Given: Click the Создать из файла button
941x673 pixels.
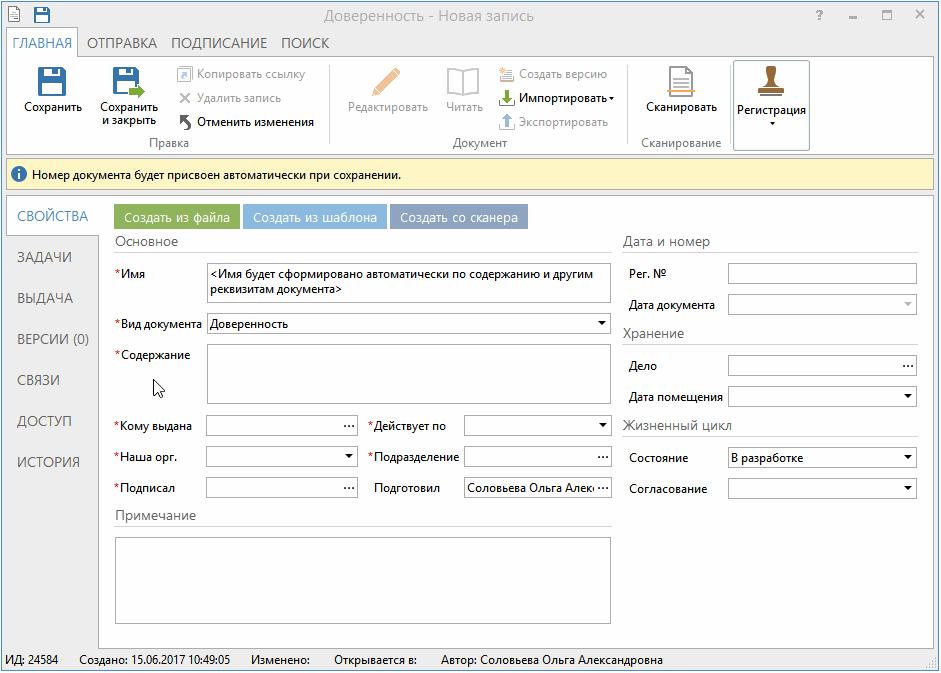Looking at the screenshot, I should click(177, 218).
